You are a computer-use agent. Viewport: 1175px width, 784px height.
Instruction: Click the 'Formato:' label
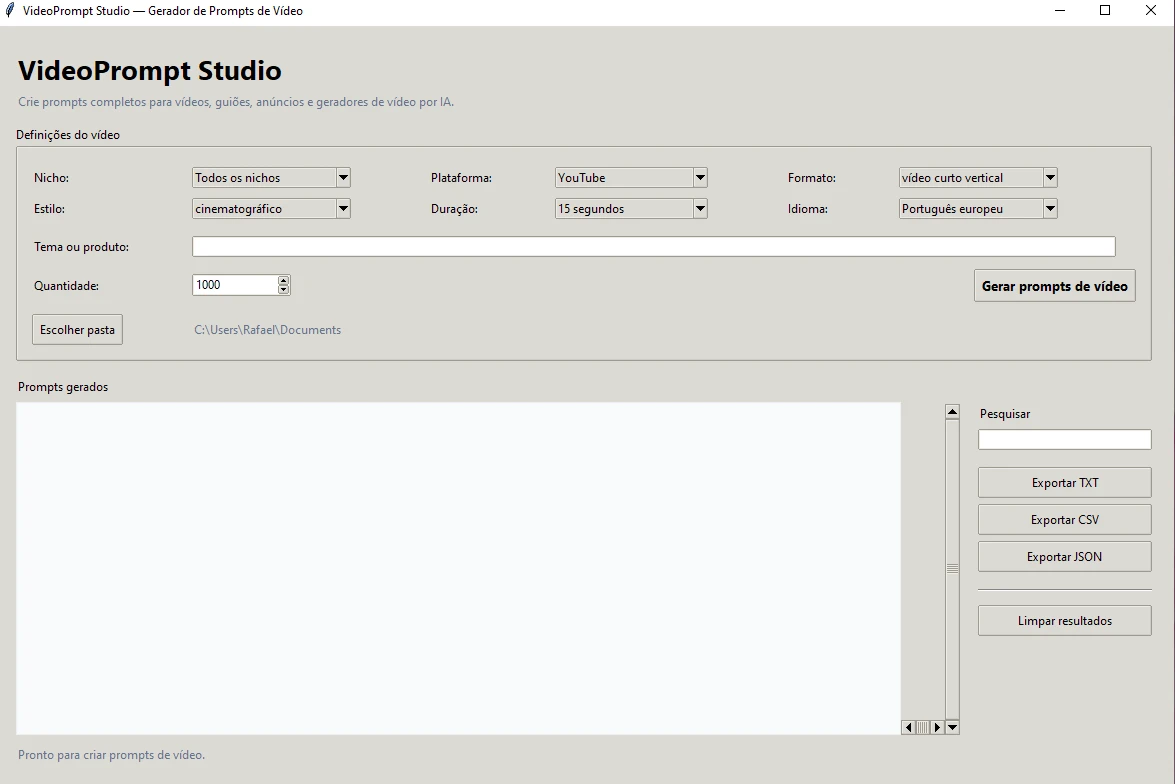(x=812, y=178)
